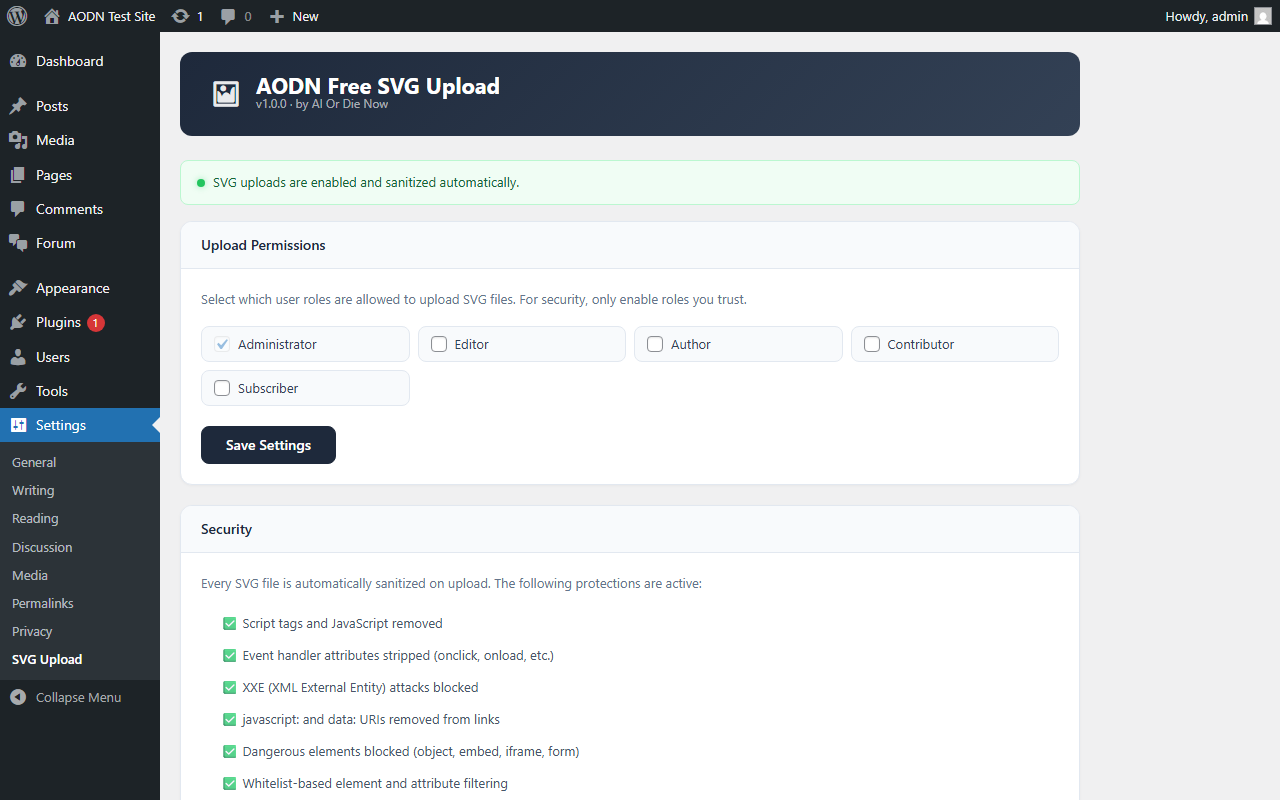1280x800 pixels.
Task: Open the Tools menu item
Action: pos(80,391)
